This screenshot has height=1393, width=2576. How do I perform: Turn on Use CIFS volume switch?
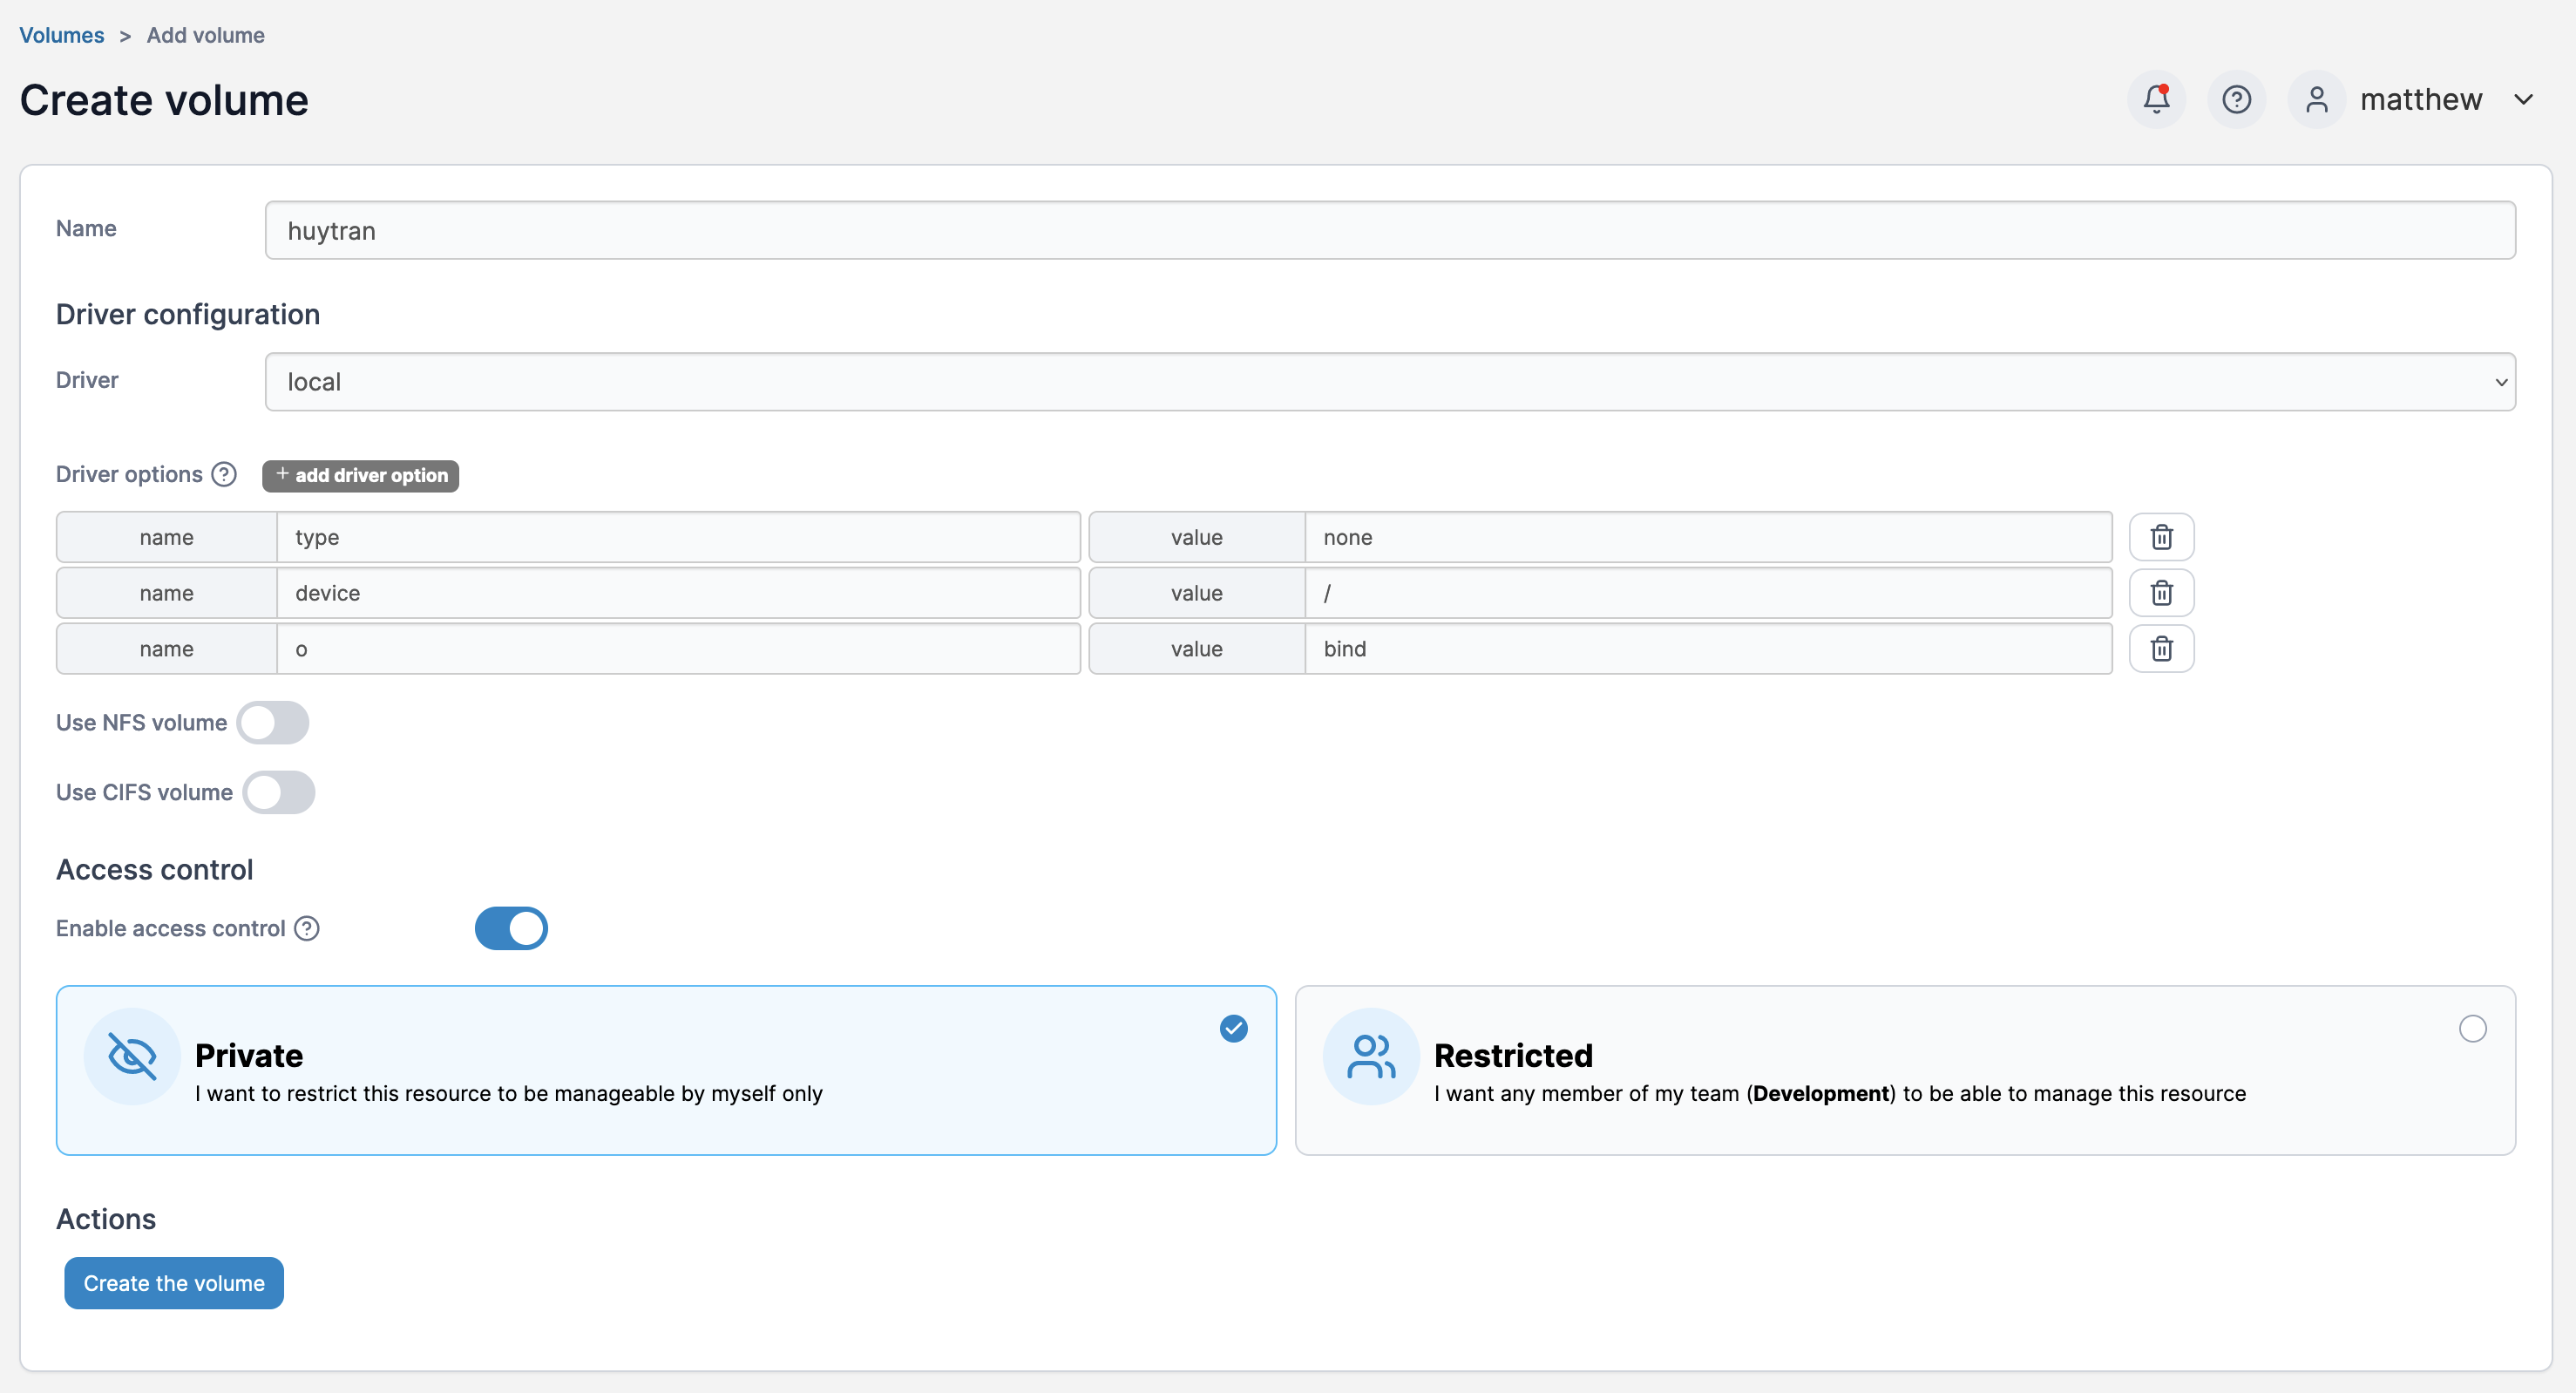pos(279,792)
